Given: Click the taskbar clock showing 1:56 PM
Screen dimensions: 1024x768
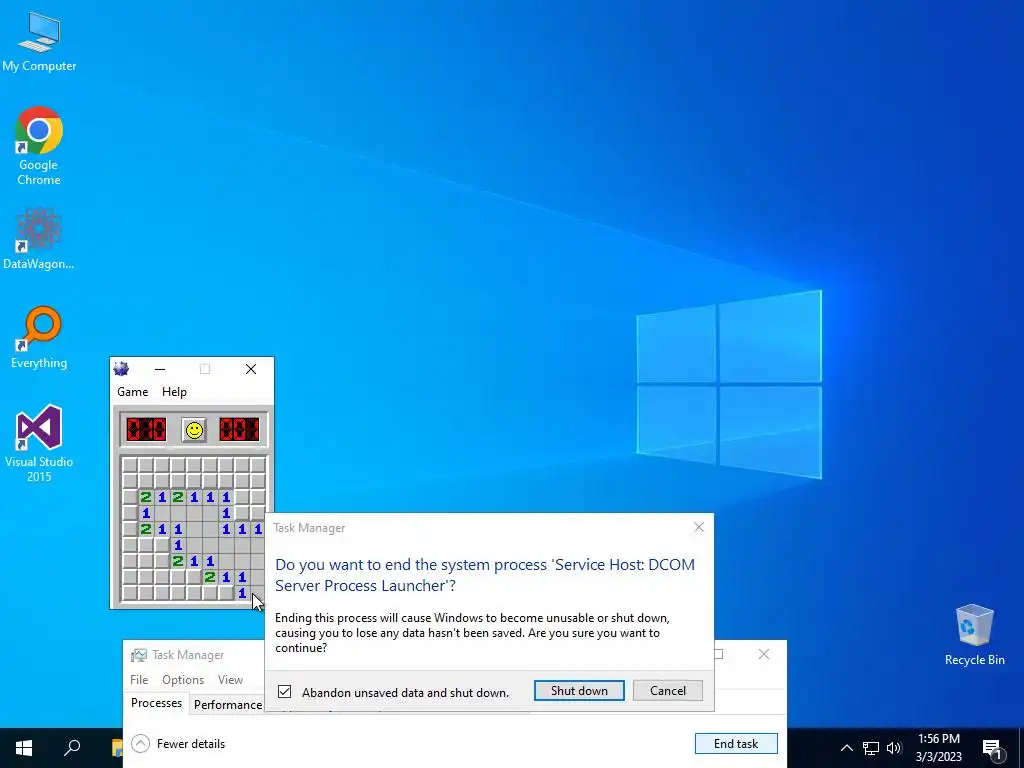Looking at the screenshot, I should (x=938, y=748).
